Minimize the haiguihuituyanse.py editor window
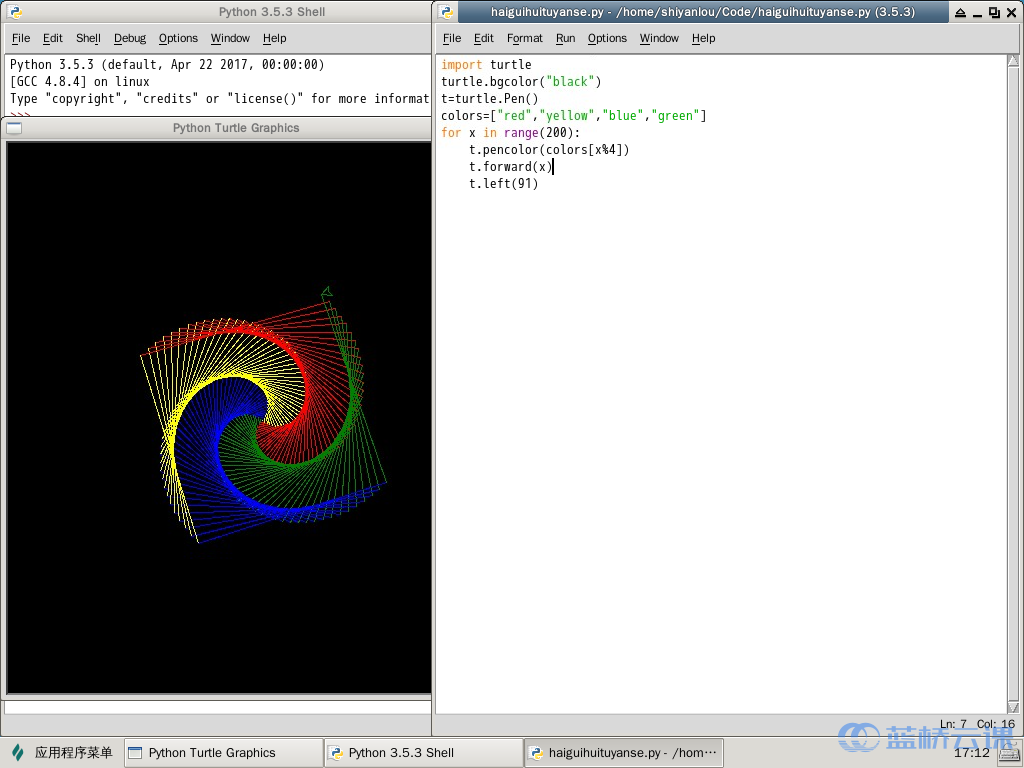 [977, 12]
